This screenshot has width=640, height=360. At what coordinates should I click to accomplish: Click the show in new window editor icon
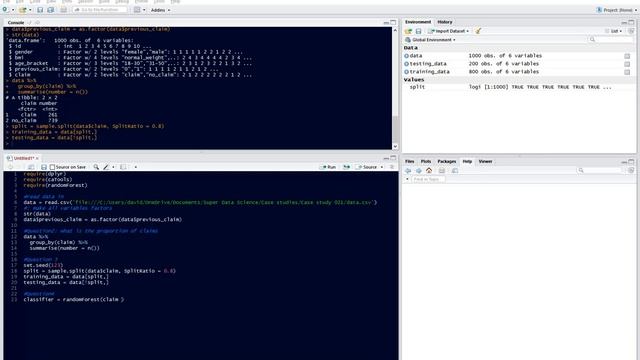tap(31, 167)
